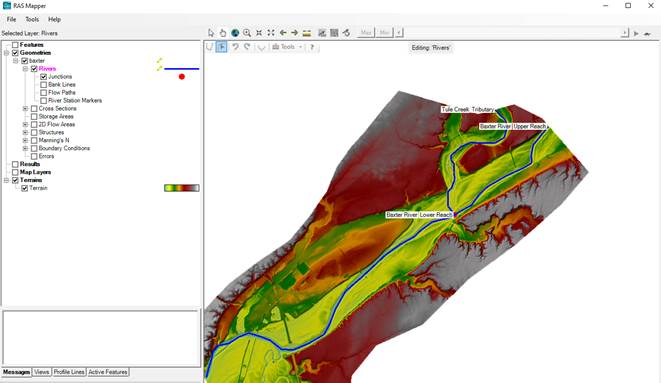Click the help question mark icon
Screen dimensions: 661x383
click(312, 47)
